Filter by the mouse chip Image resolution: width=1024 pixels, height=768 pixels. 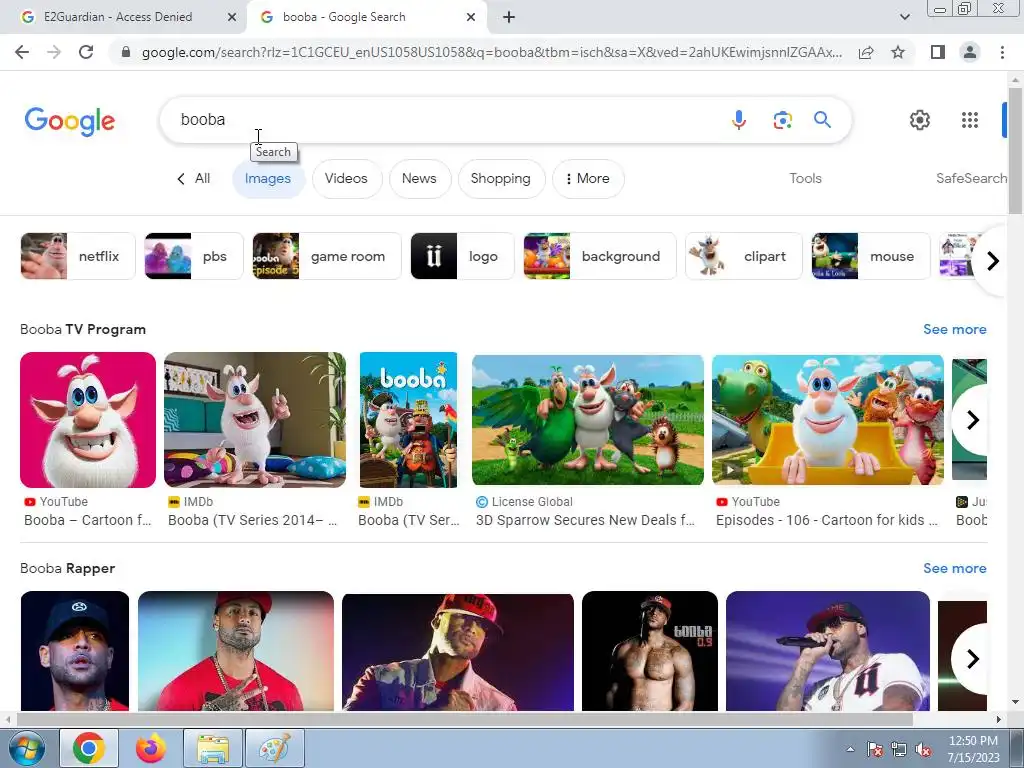[870, 256]
